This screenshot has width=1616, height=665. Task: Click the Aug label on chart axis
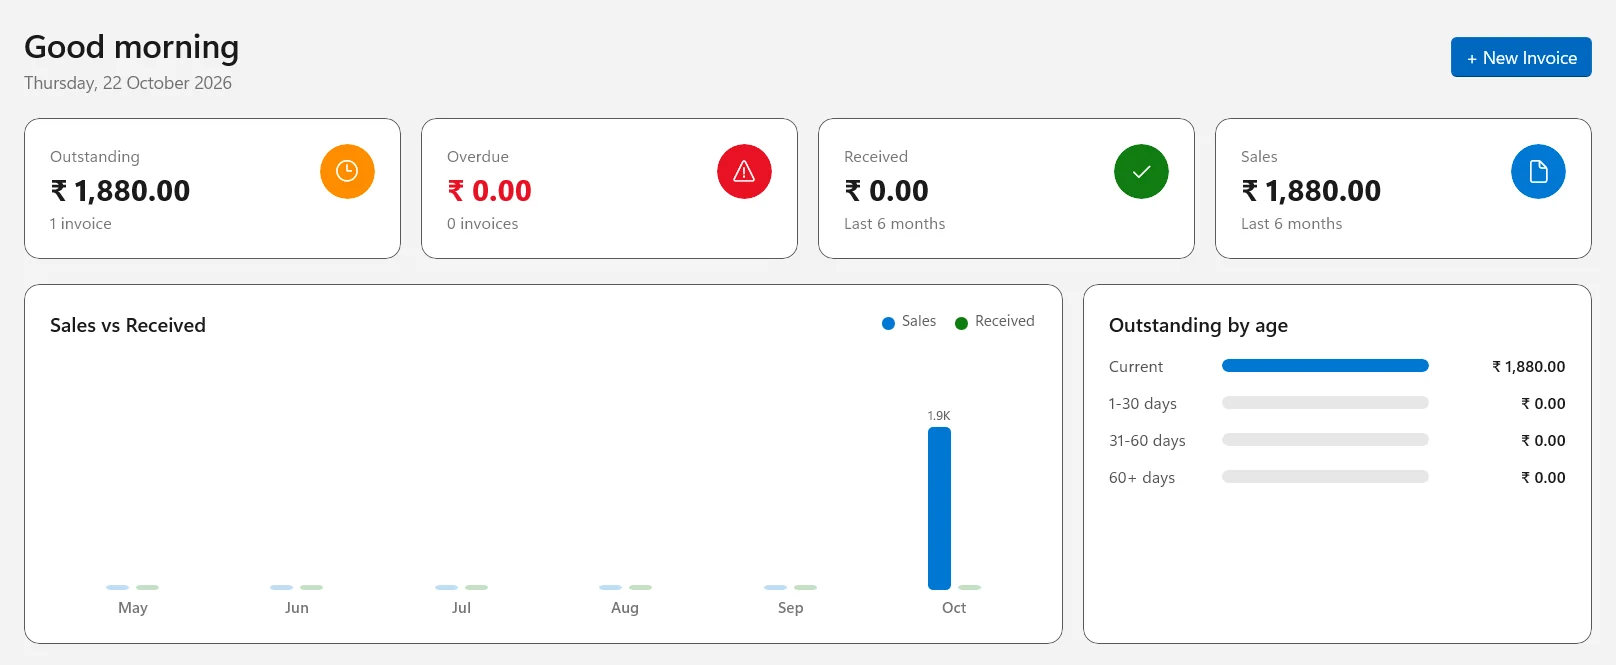625,608
